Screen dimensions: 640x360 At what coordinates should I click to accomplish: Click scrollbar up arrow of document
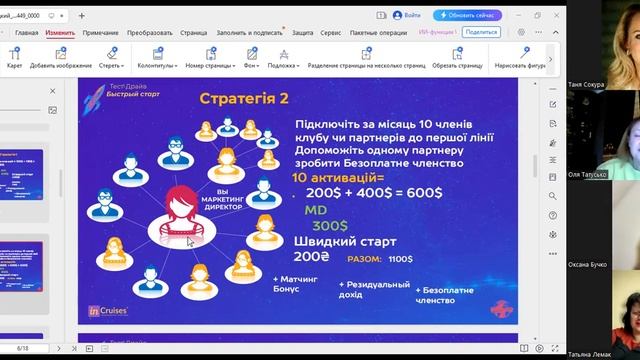tap(535, 84)
